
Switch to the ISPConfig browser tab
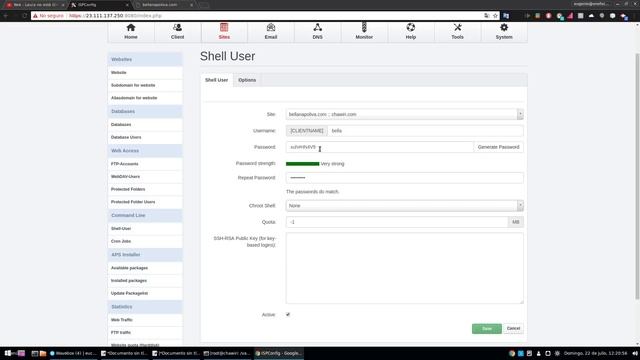coord(99,5)
